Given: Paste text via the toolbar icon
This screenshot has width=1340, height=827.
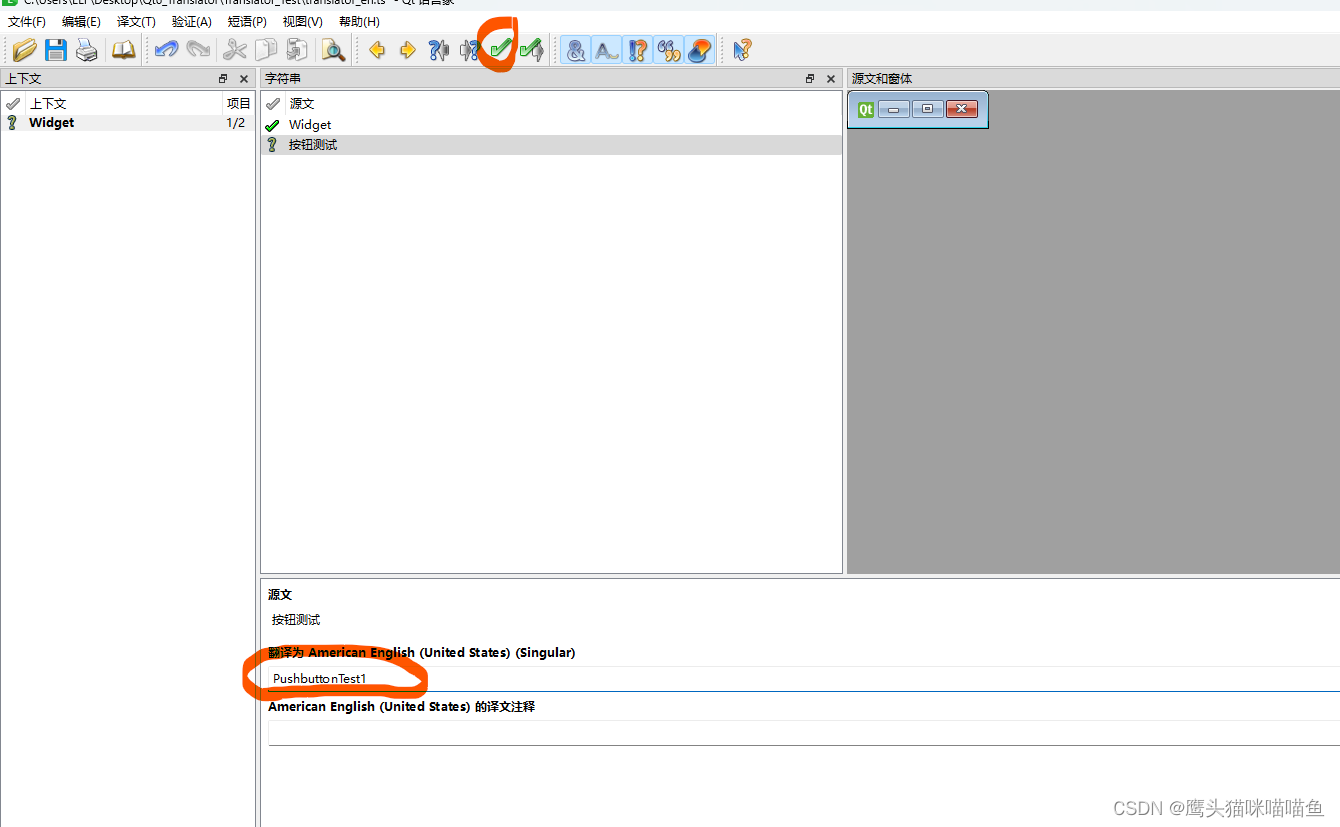Looking at the screenshot, I should click(297, 50).
